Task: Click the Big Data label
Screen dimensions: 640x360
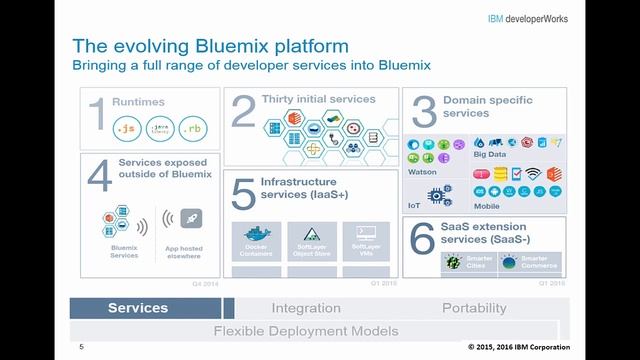Action: click(489, 154)
